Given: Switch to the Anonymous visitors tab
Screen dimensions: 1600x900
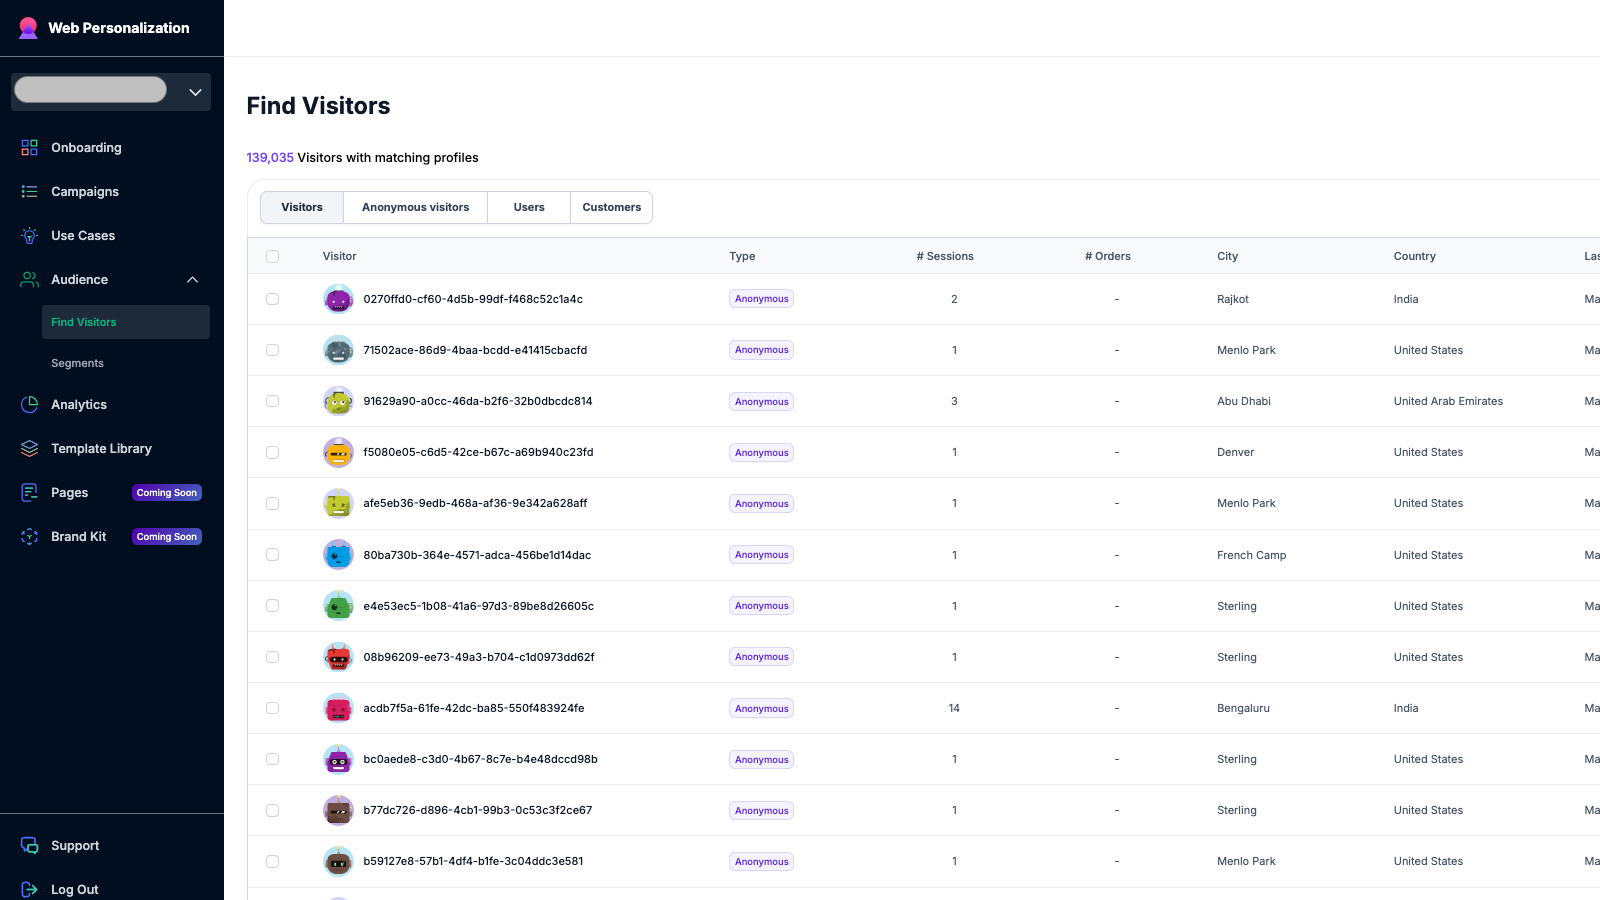Looking at the screenshot, I should pos(415,207).
